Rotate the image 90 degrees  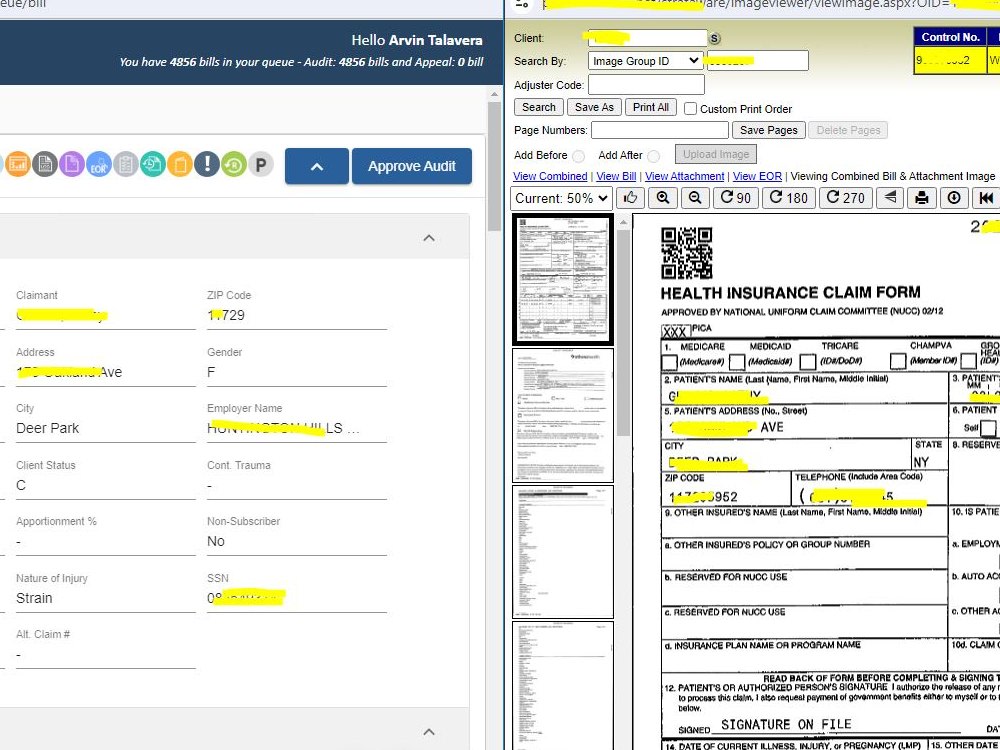[735, 198]
